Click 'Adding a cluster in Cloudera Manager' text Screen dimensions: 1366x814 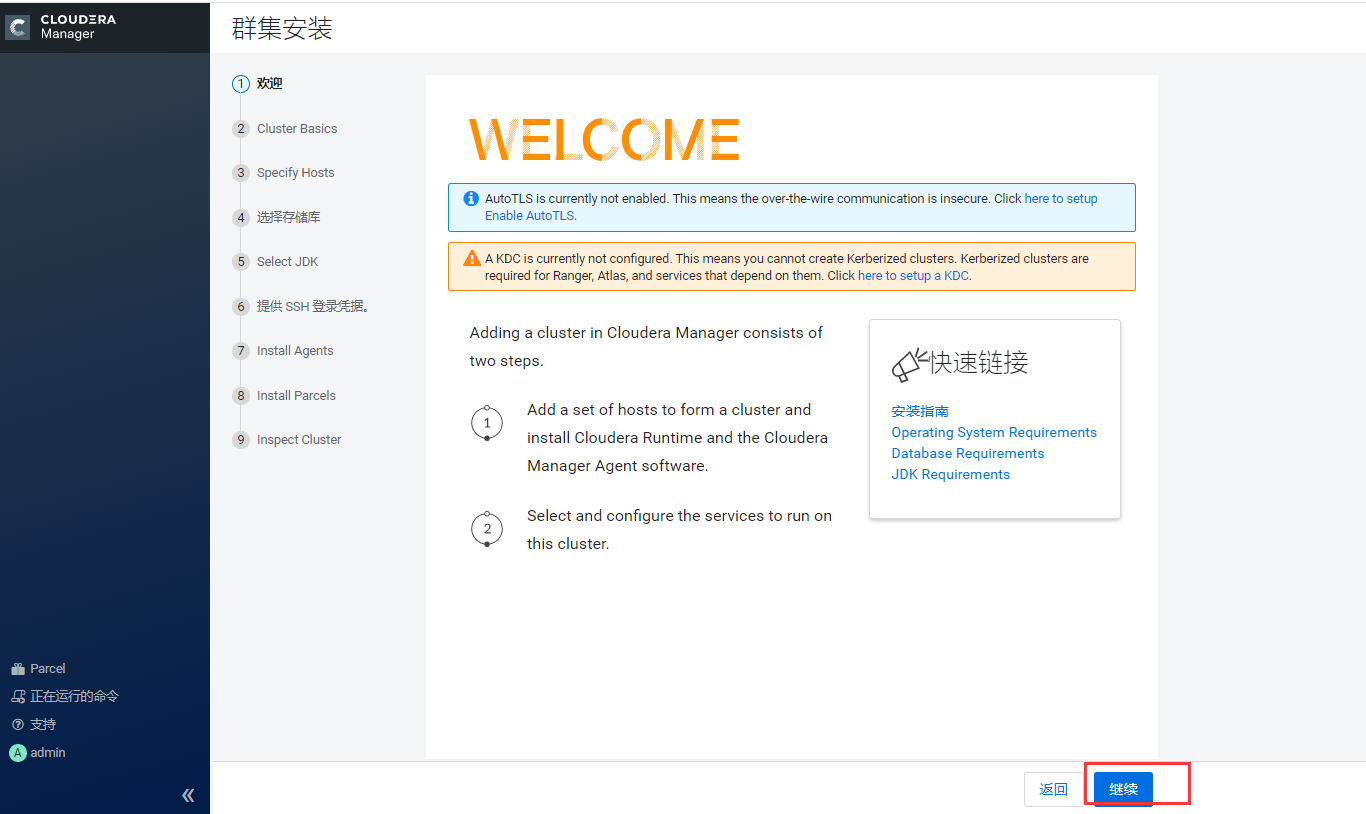[646, 347]
